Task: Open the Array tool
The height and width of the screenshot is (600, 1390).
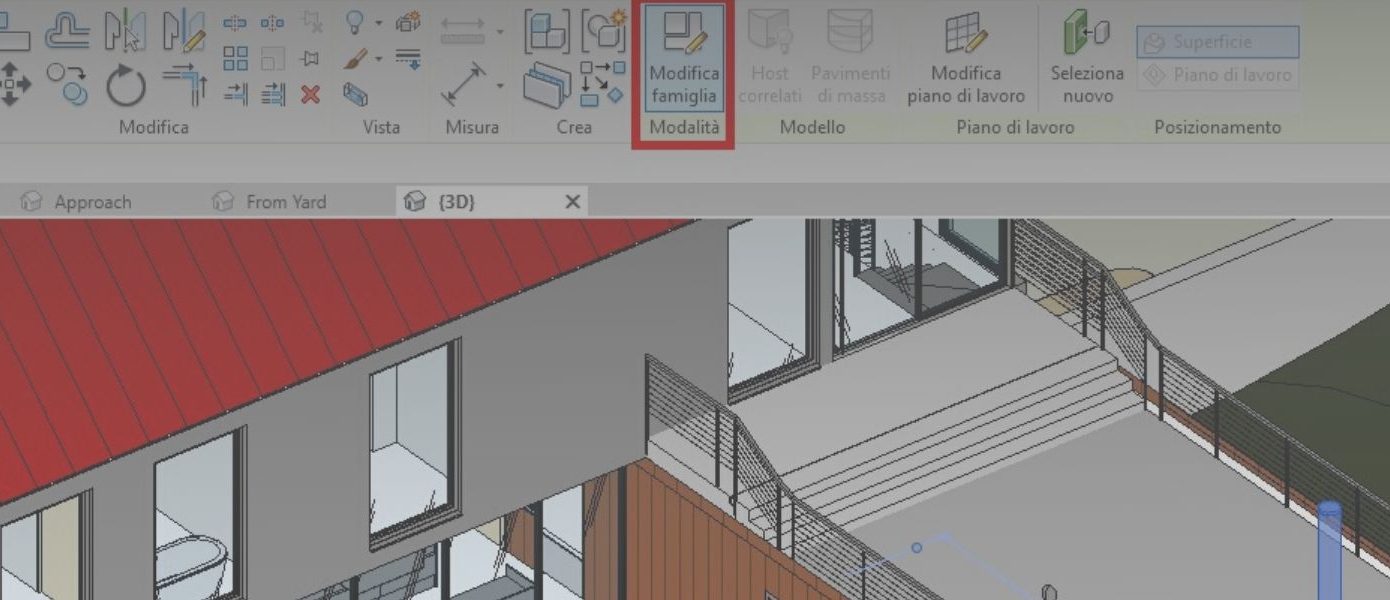Action: point(236,59)
